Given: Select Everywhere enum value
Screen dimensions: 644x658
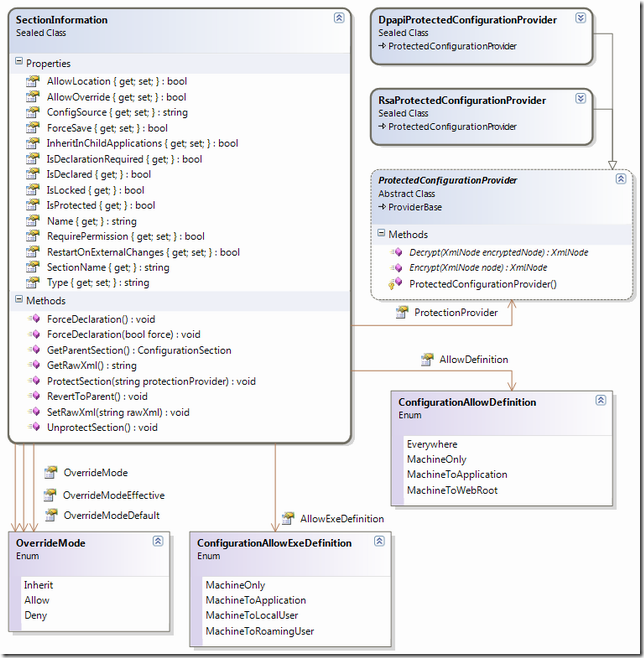Looking at the screenshot, I should (x=432, y=444).
